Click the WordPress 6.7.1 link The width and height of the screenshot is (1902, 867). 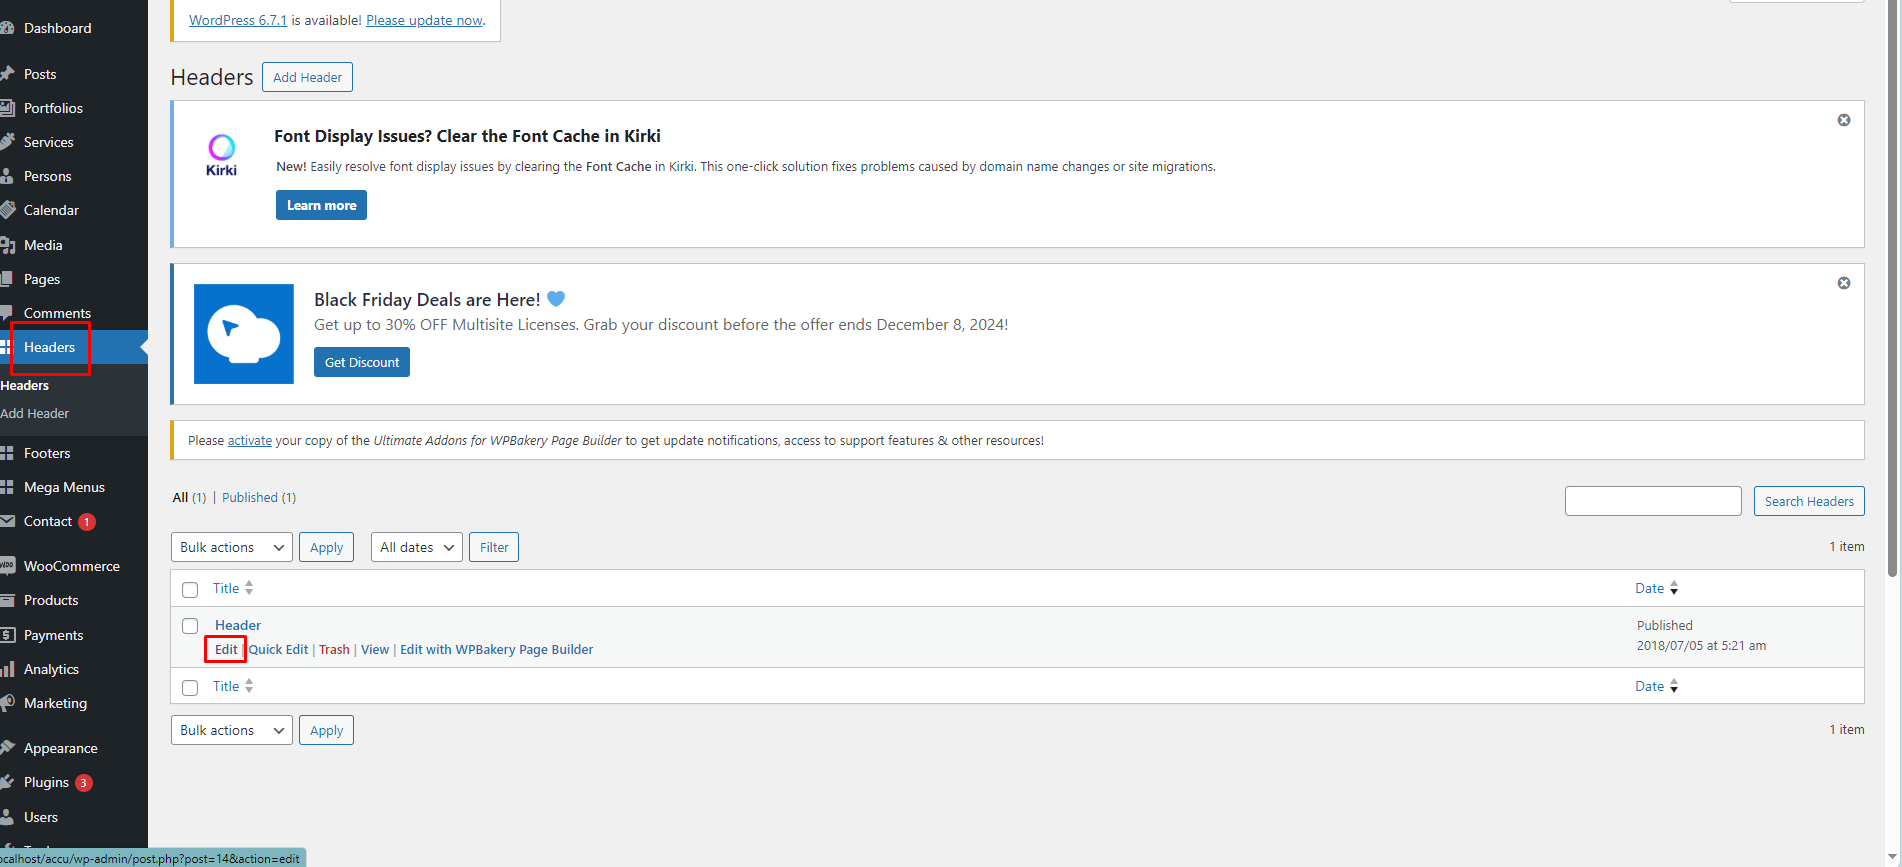[238, 20]
